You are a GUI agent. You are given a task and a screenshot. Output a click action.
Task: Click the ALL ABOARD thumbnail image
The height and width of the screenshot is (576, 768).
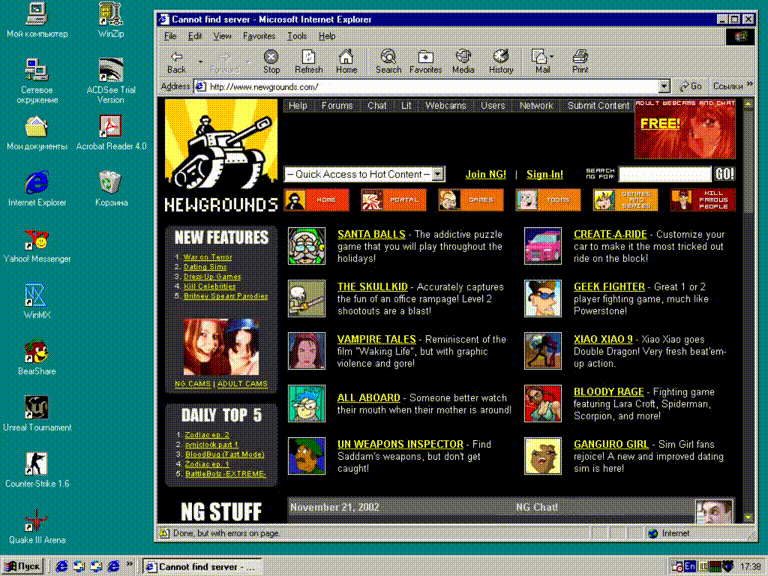click(307, 404)
